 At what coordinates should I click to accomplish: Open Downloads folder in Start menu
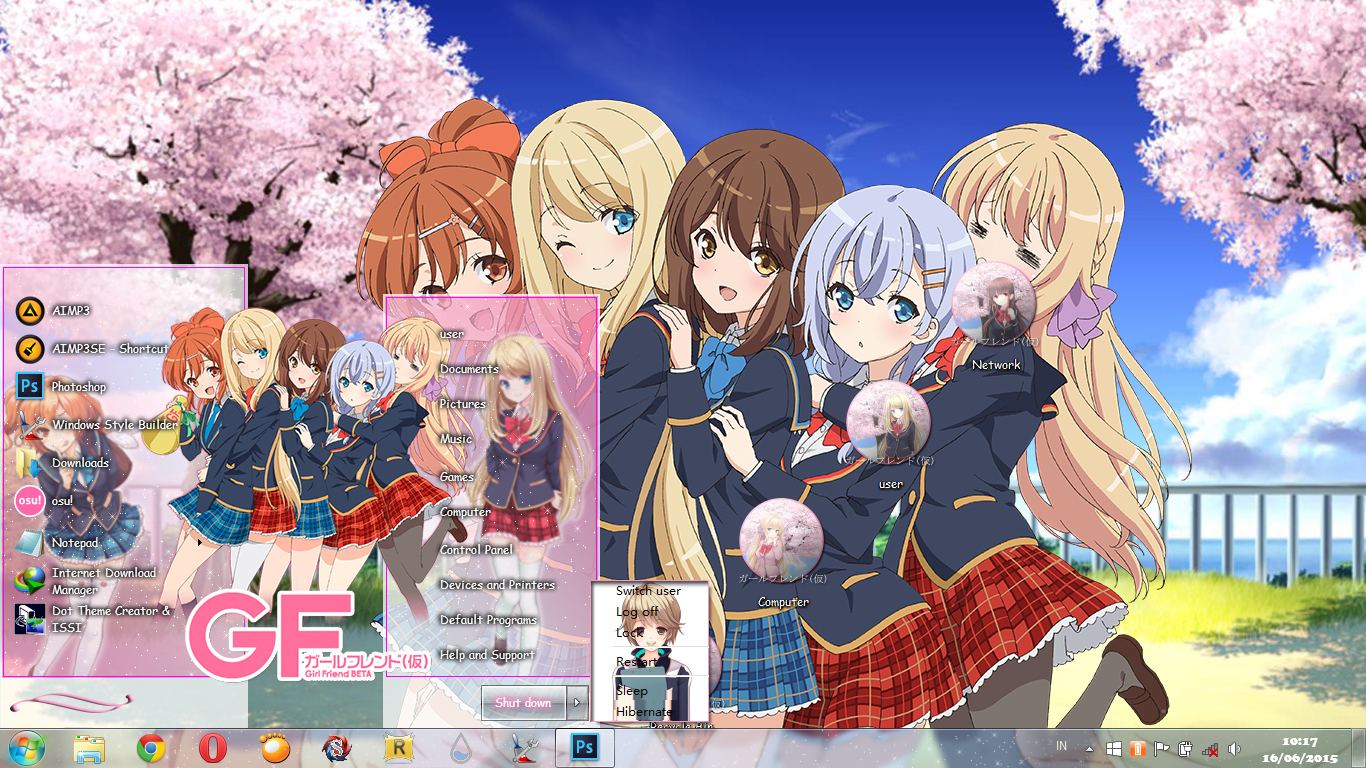click(x=63, y=463)
